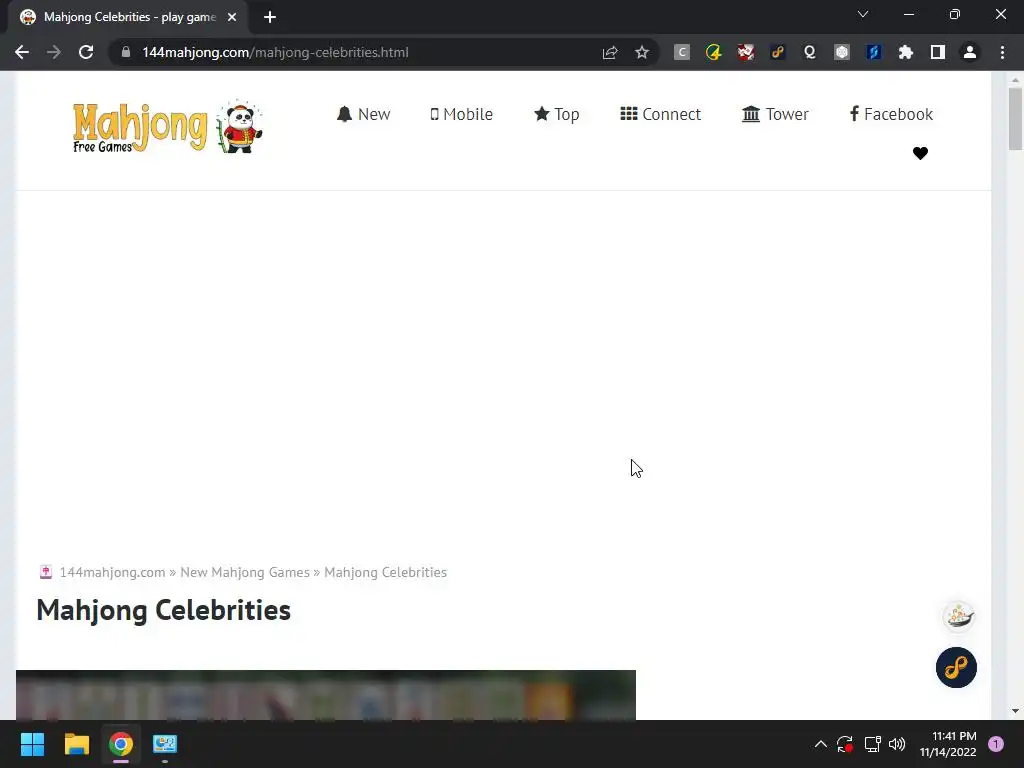Viewport: 1024px width, 768px height.
Task: Click the vertical scrollbar thumb
Action: pos(1015,120)
